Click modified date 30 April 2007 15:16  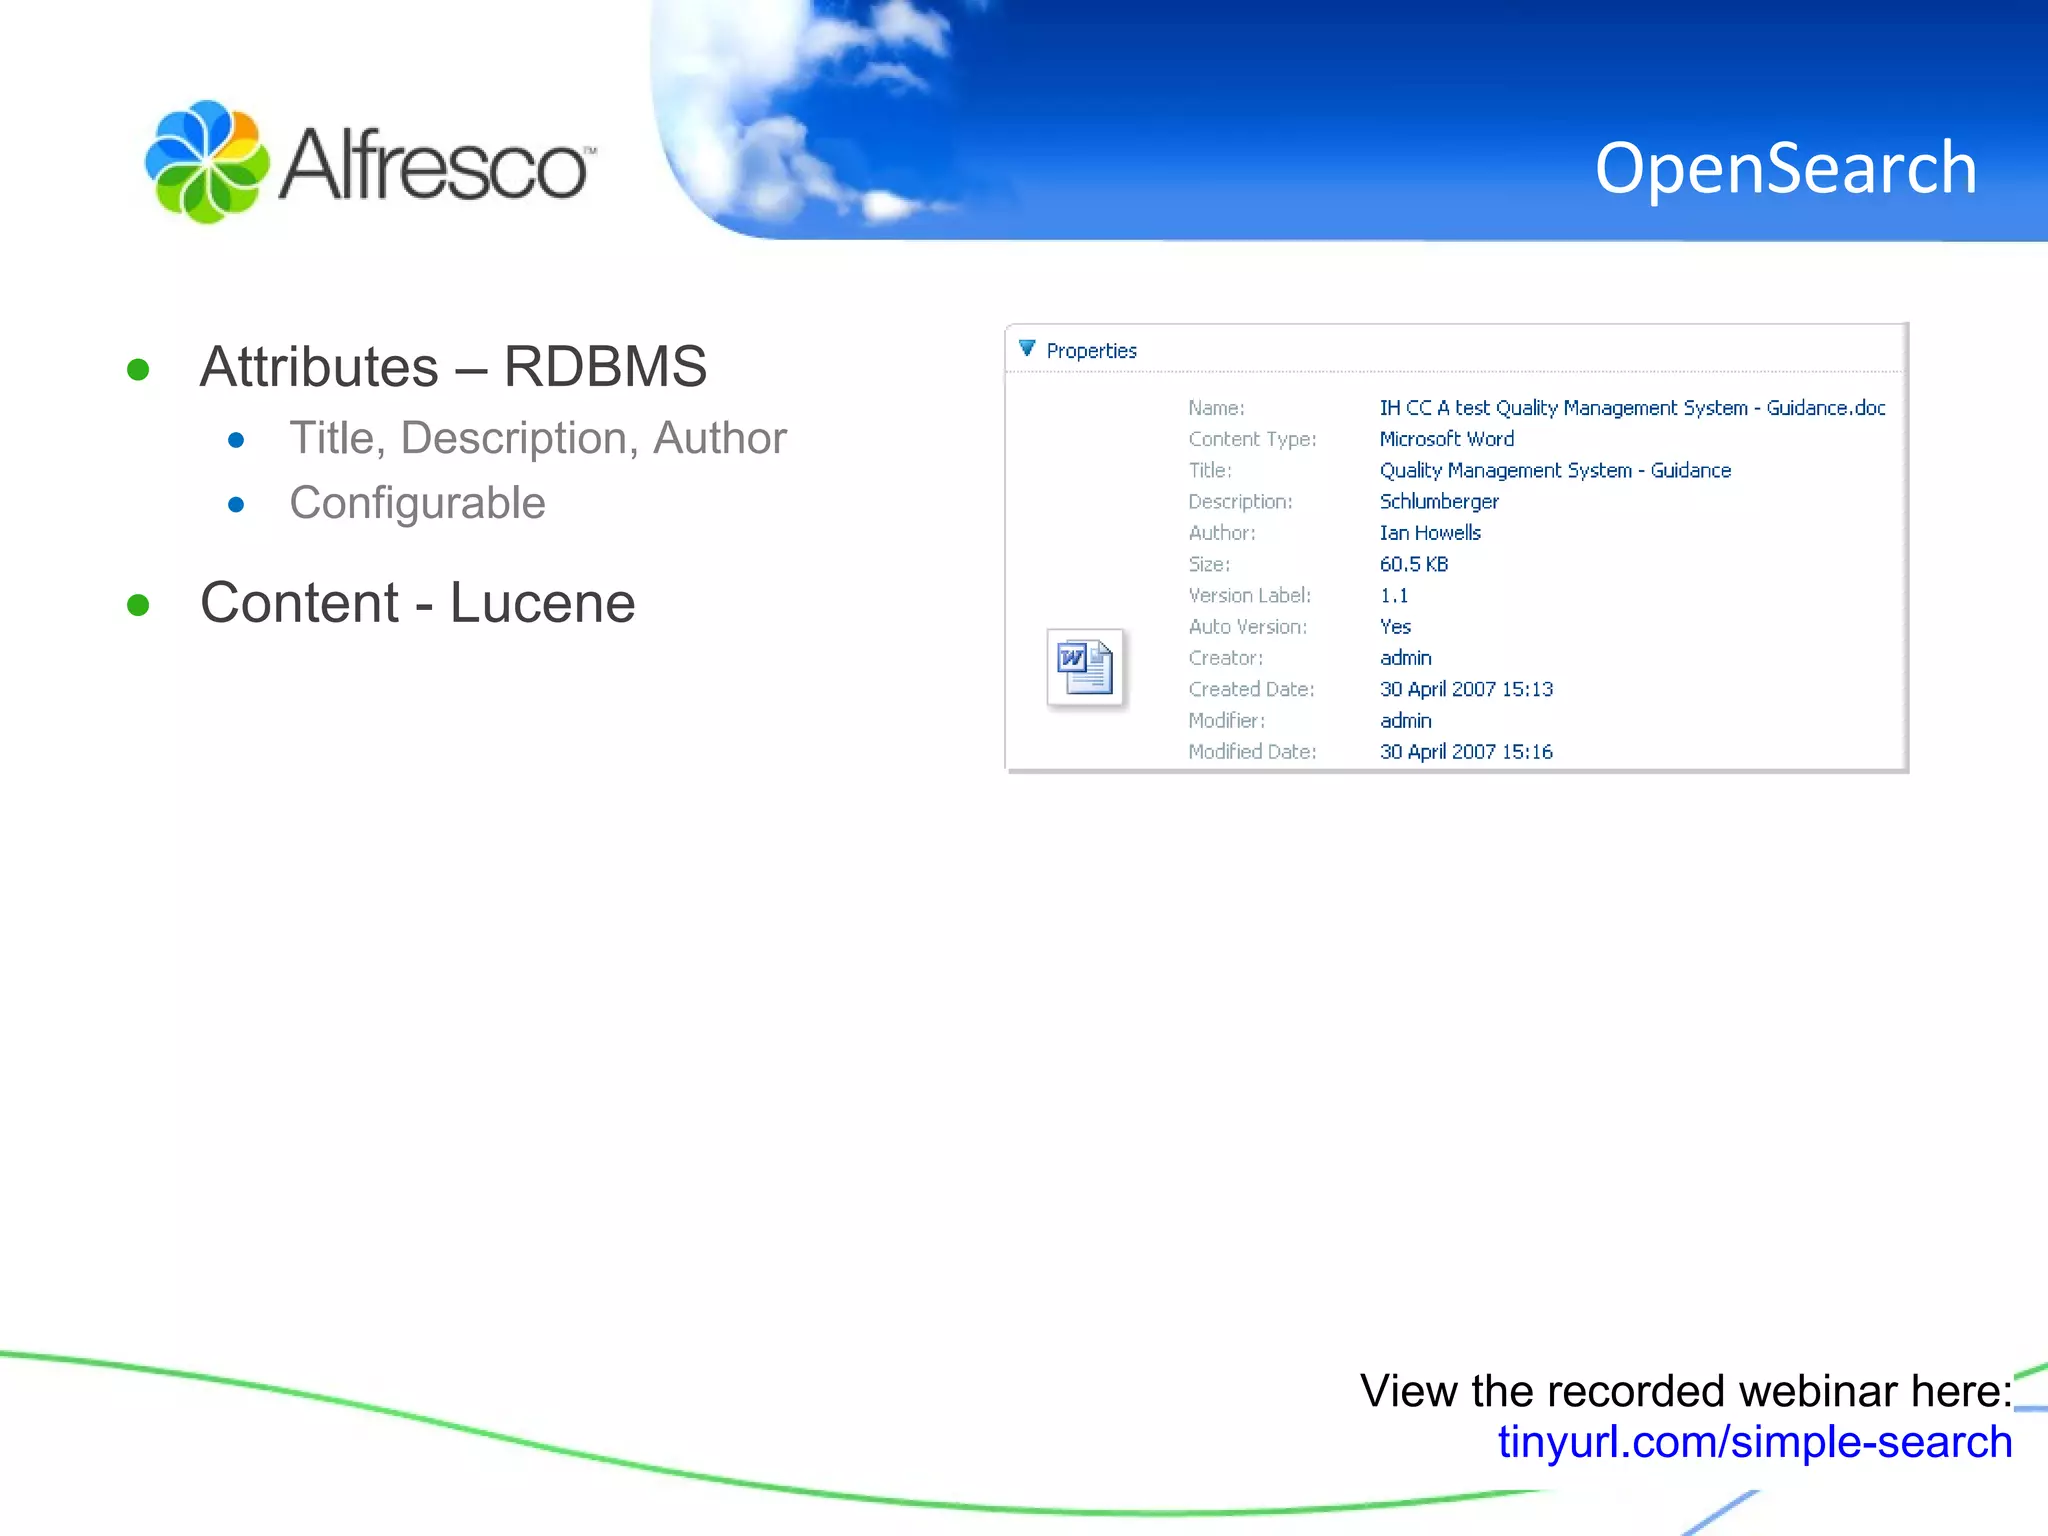click(x=1466, y=751)
